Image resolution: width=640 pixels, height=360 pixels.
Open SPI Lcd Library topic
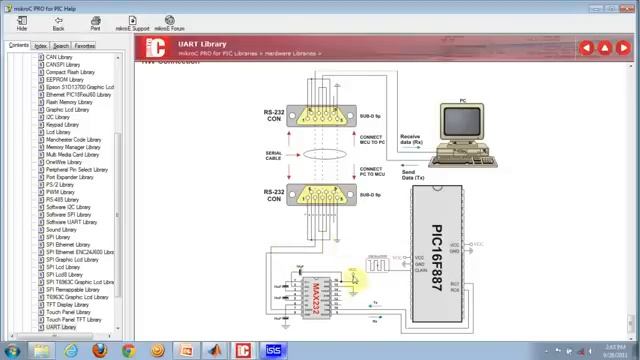point(62,267)
